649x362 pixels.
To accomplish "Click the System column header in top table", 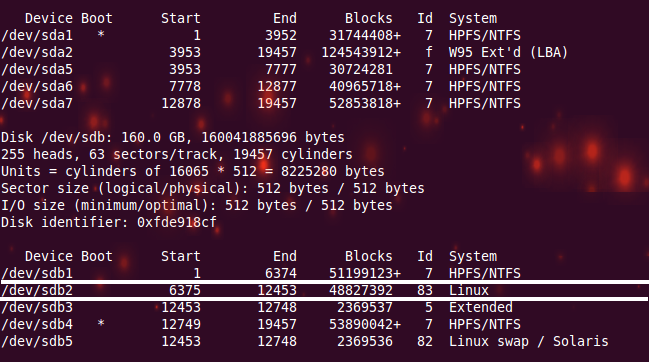I will [473, 19].
